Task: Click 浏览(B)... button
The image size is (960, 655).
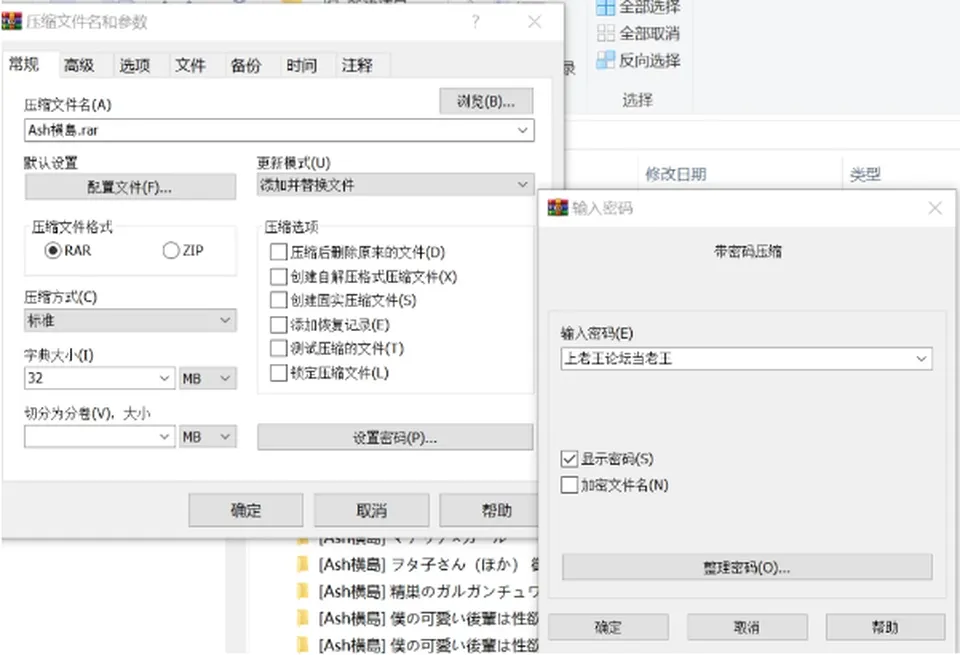Action: [x=486, y=101]
